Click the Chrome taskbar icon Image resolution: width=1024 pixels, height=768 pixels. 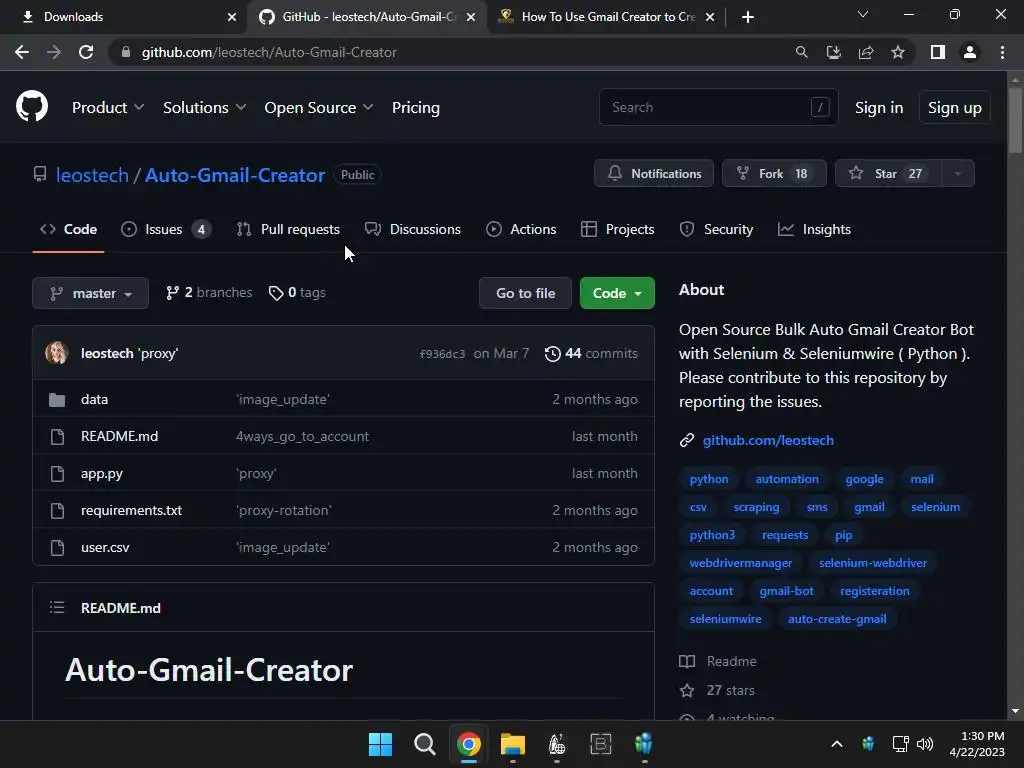[469, 744]
